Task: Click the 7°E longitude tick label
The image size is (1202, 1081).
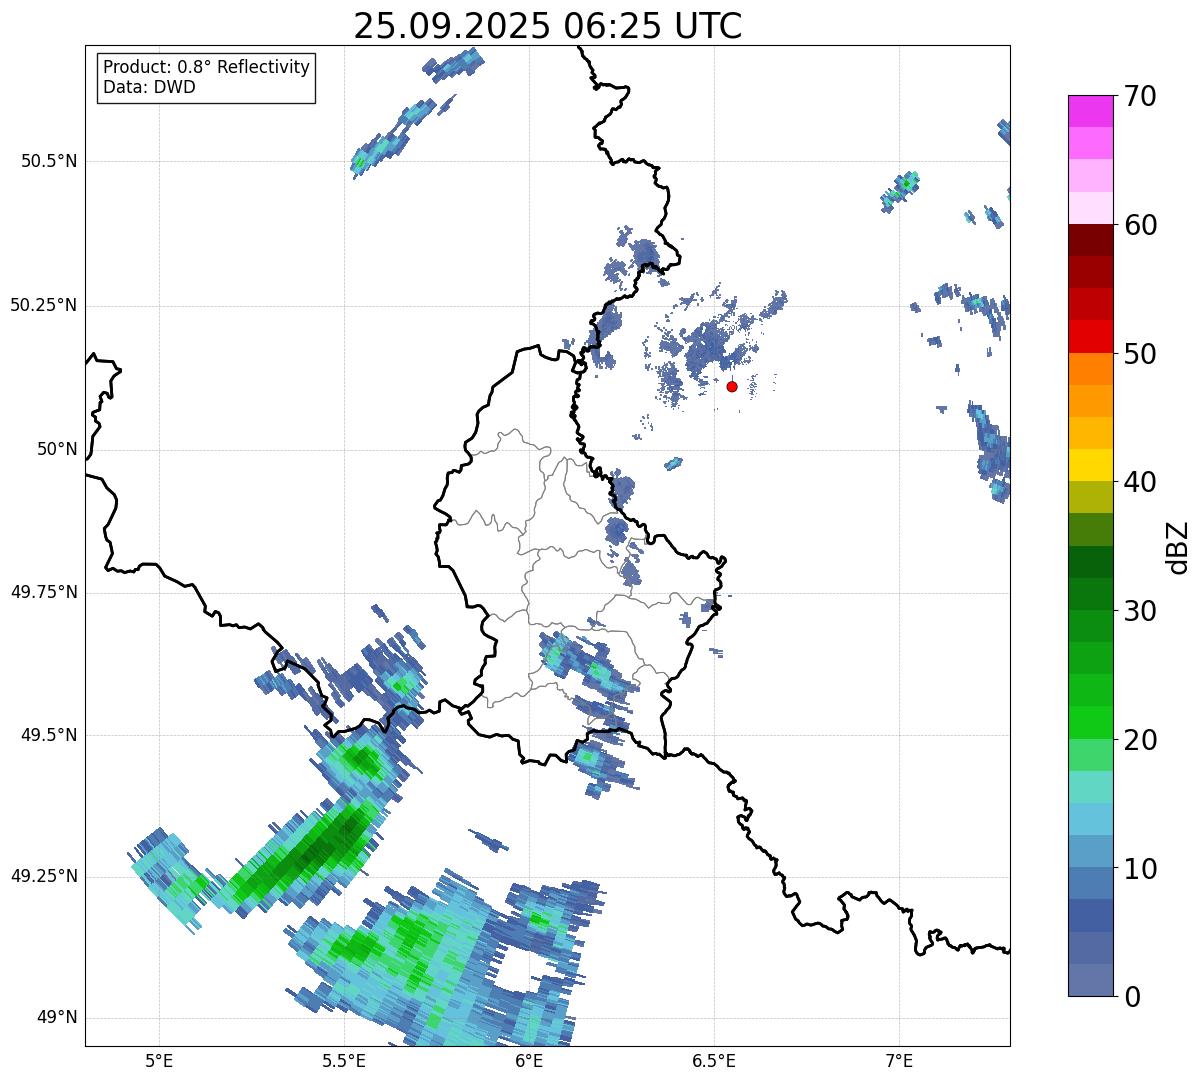Action: pos(899,1060)
